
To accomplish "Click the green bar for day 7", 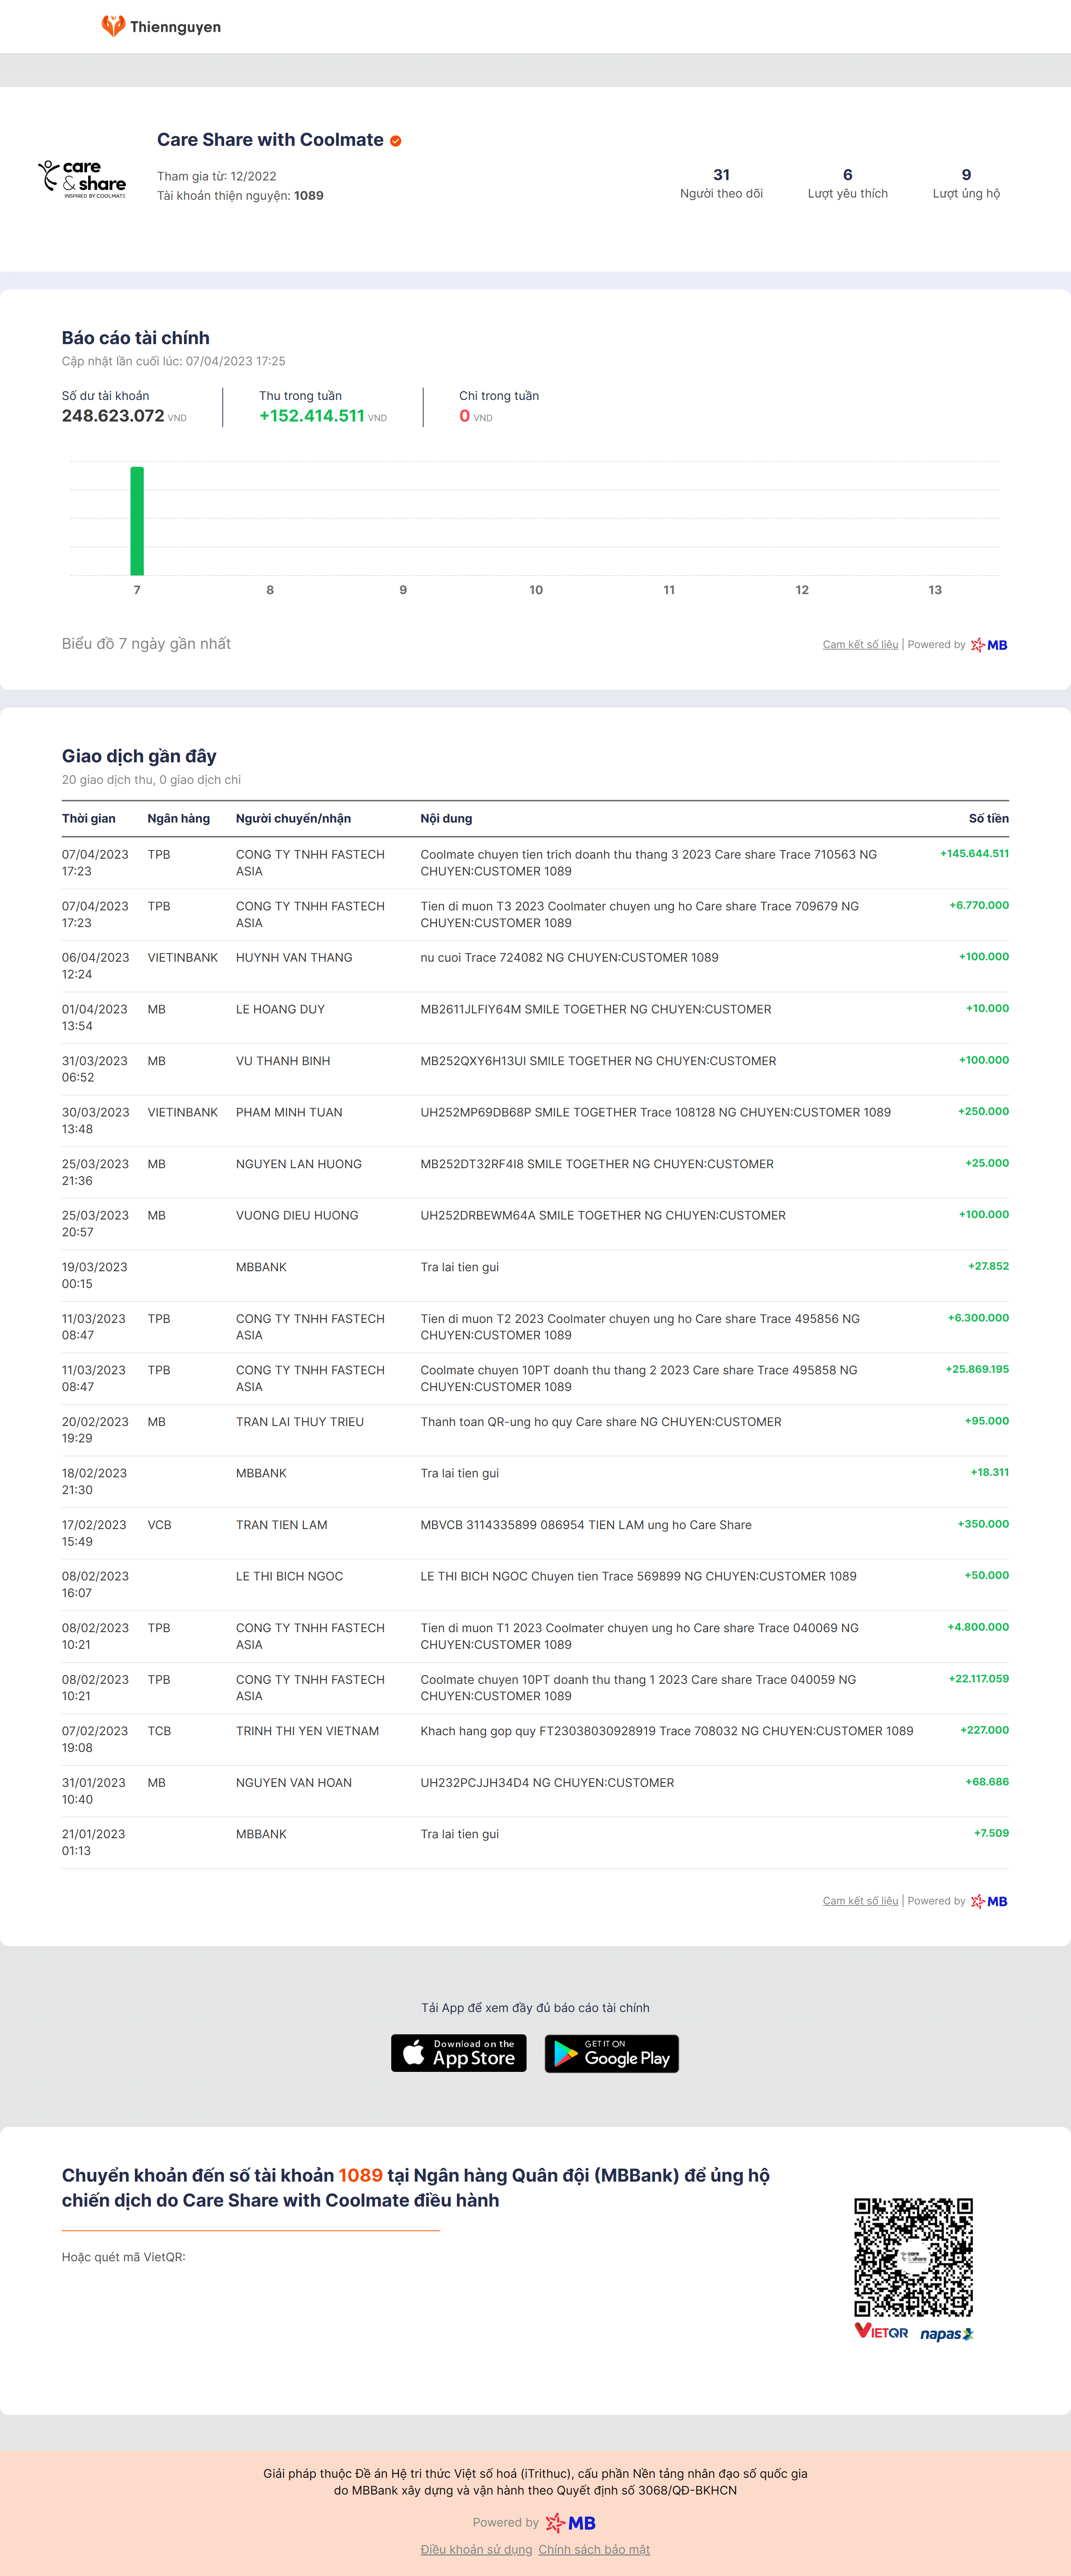I will click(x=137, y=521).
